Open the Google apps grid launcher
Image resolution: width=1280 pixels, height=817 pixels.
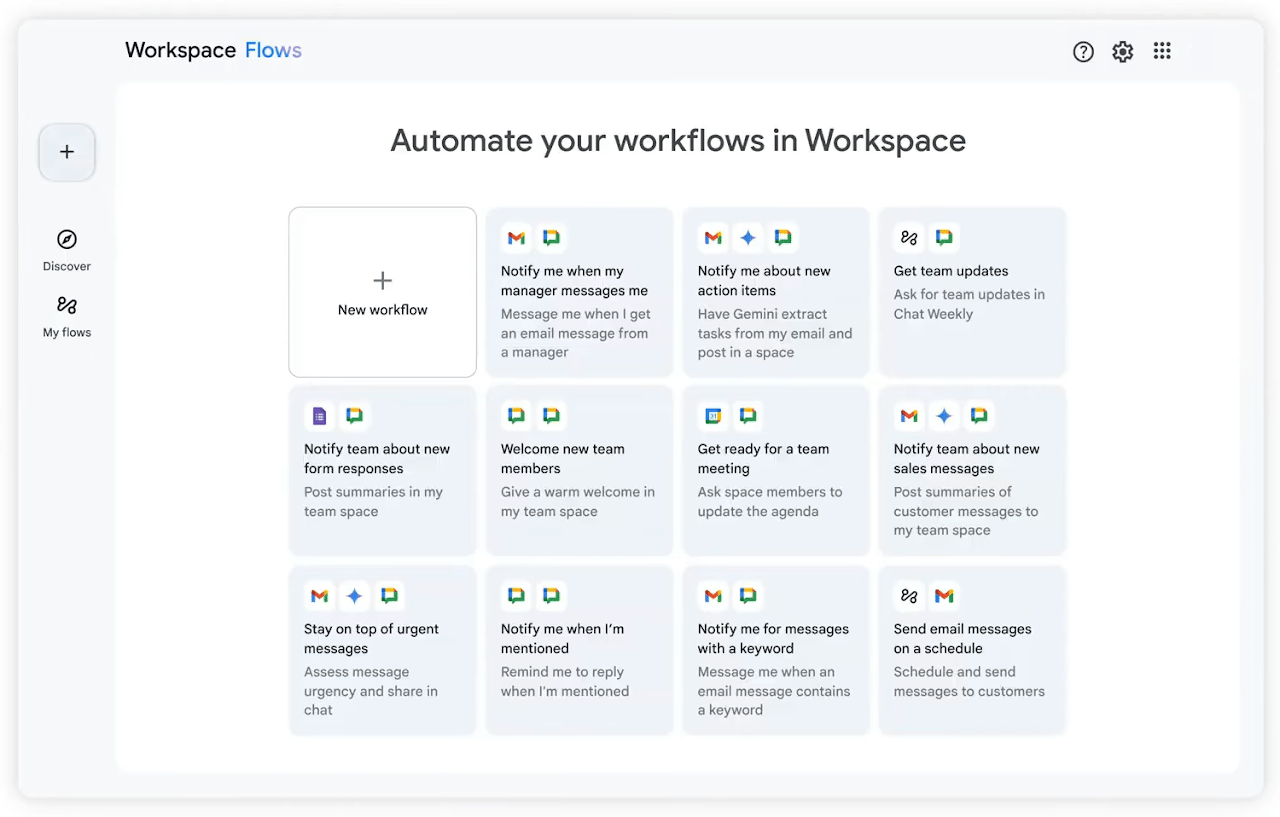point(1162,51)
